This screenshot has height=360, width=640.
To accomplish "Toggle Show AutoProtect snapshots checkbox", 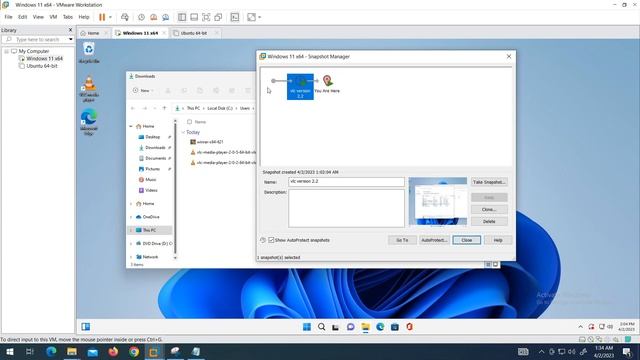I will click(271, 240).
